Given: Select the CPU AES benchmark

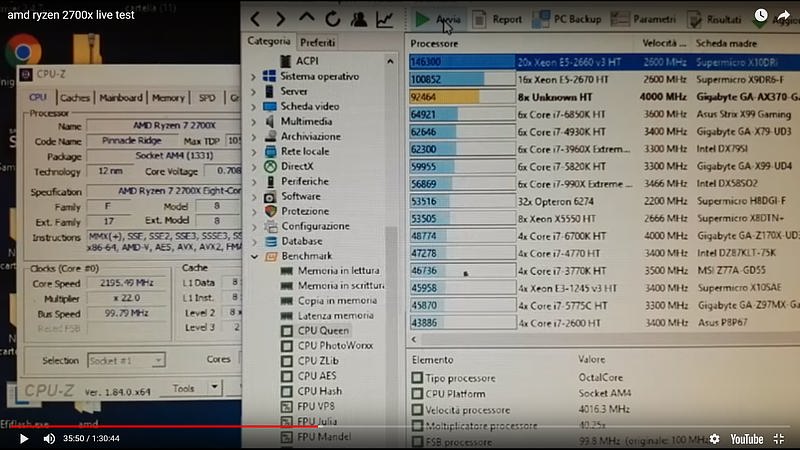Looking at the screenshot, I should [317, 376].
